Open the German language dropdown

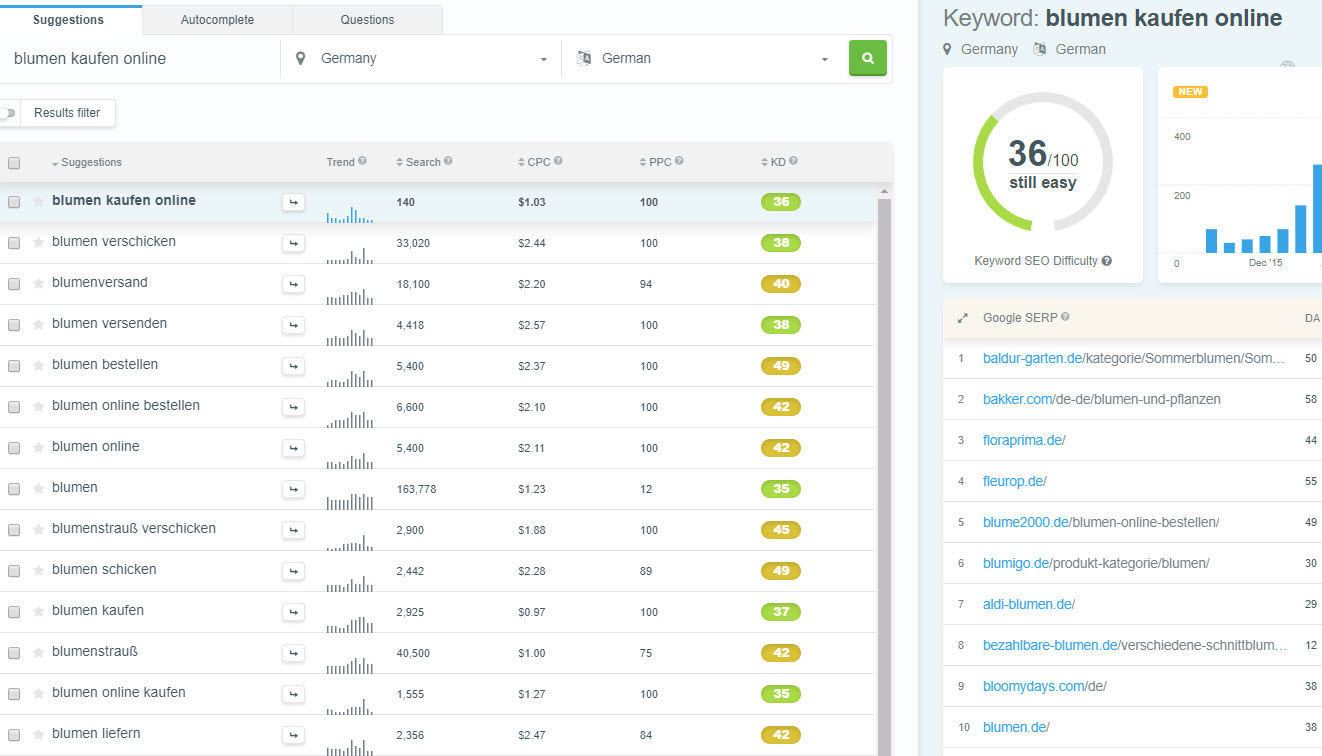click(x=702, y=59)
